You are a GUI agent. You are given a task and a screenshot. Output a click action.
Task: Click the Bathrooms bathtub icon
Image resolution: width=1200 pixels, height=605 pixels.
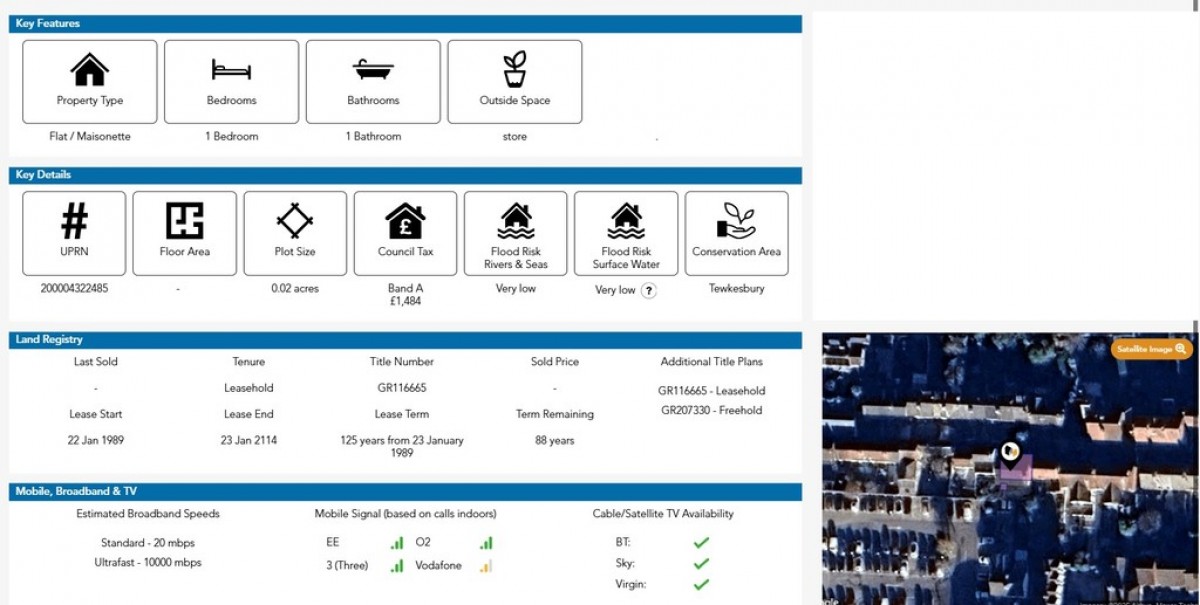pos(373,70)
